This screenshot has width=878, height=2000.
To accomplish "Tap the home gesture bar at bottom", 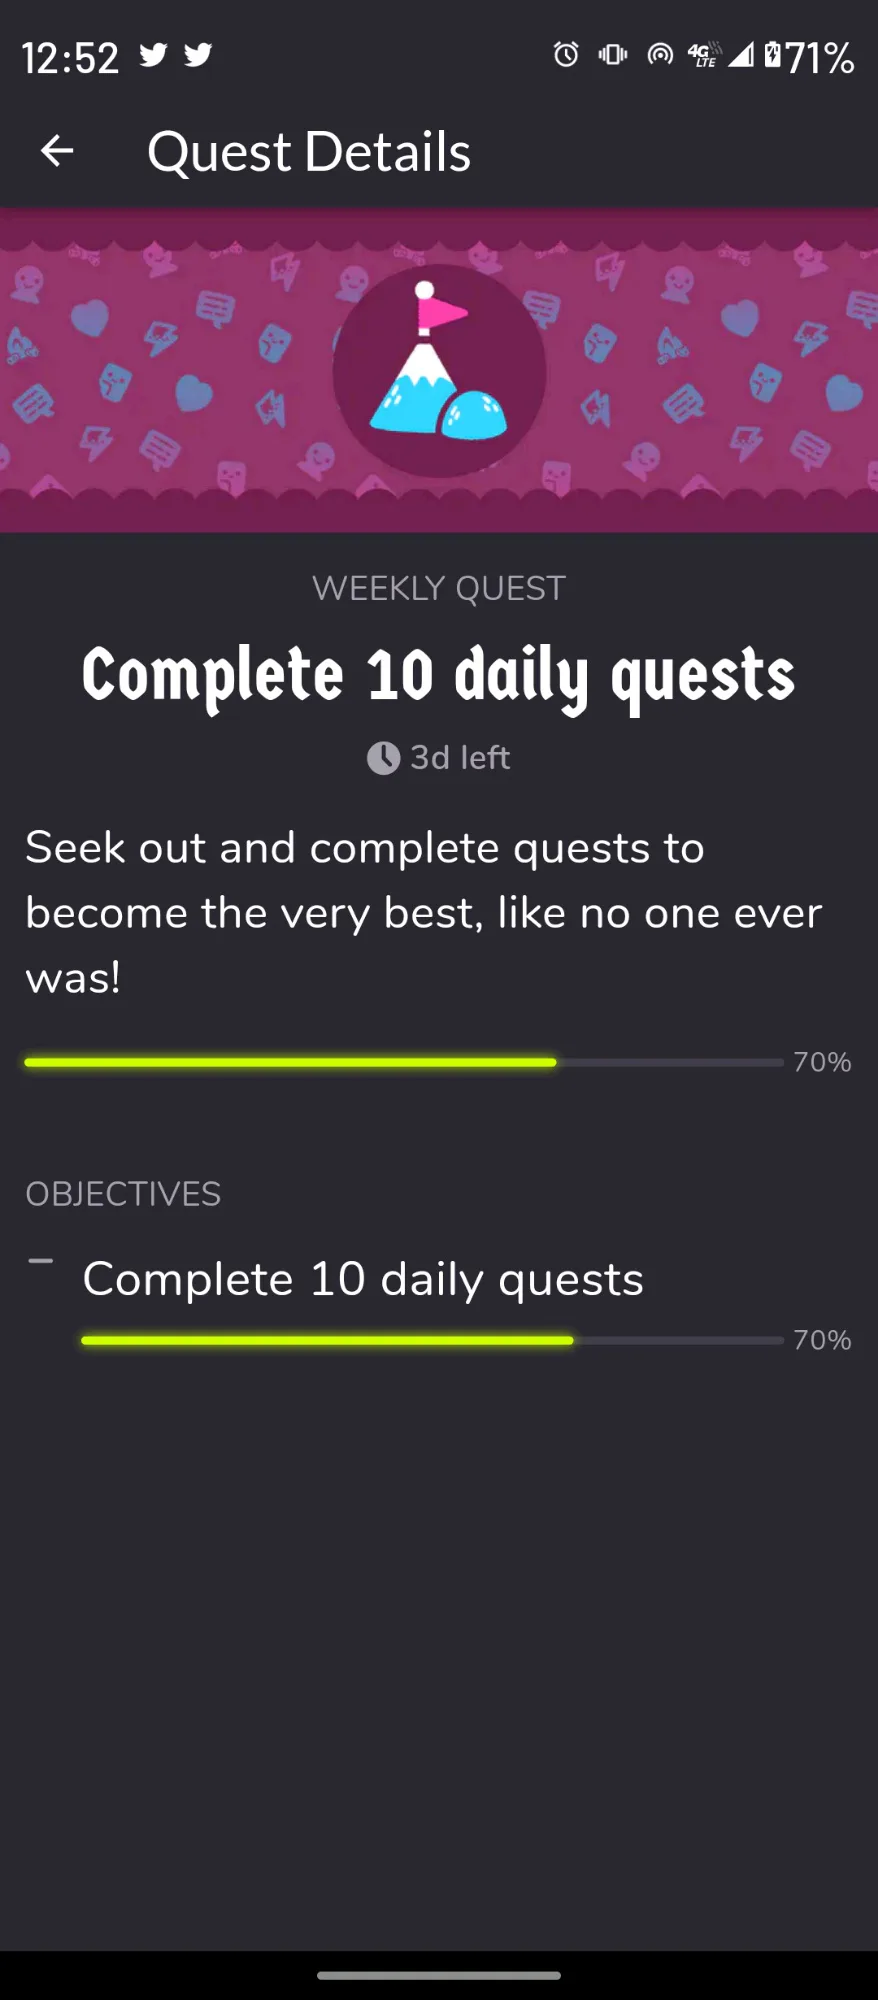I will click(439, 1975).
